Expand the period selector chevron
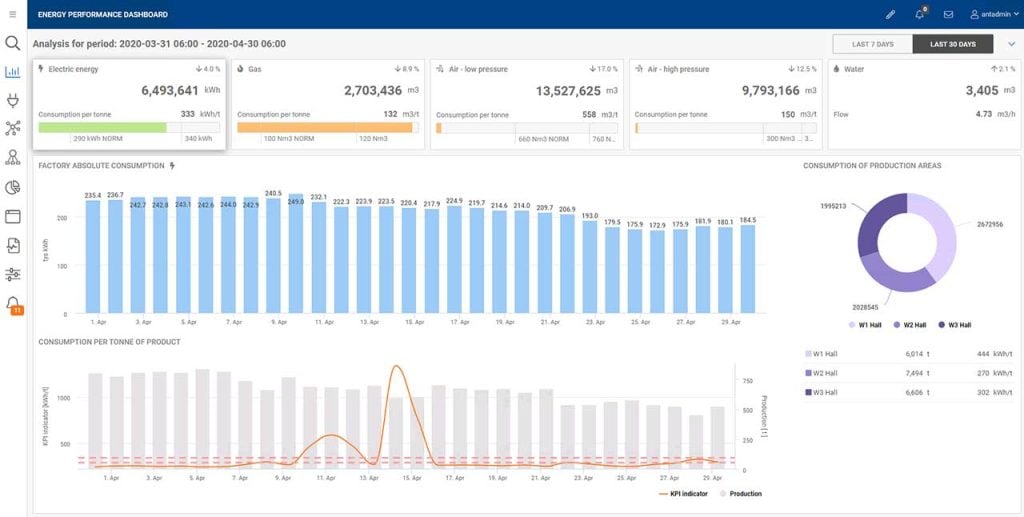Image resolution: width=1024 pixels, height=517 pixels. 1012,44
